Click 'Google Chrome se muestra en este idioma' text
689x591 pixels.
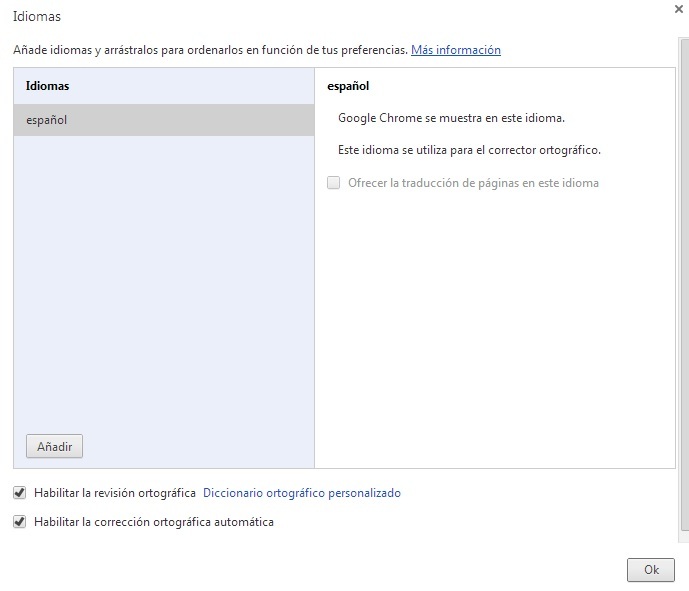coord(451,117)
